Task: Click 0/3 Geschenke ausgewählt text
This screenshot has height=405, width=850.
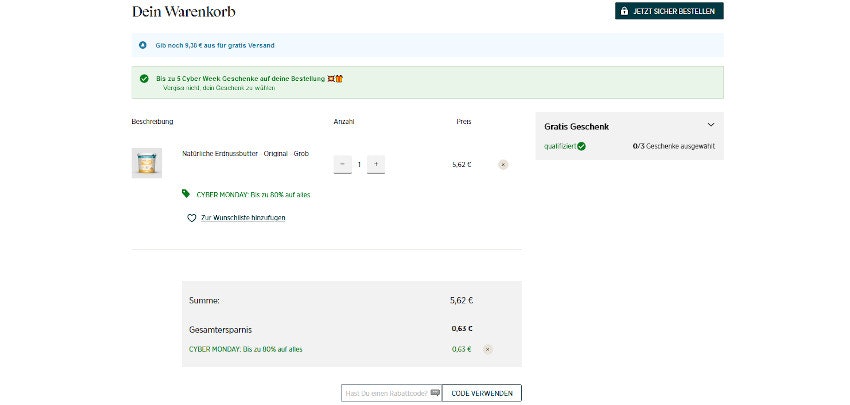Action: [x=674, y=146]
